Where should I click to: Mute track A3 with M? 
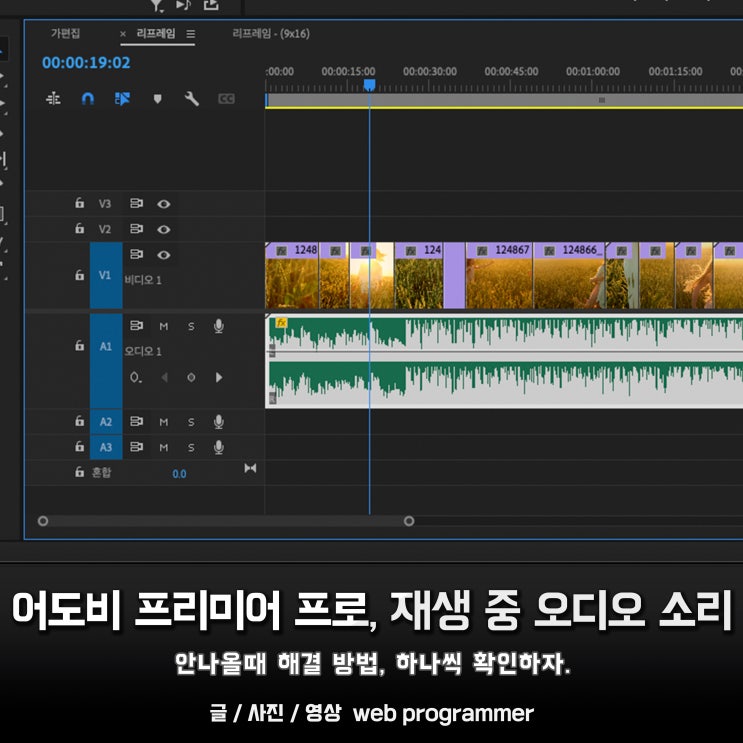click(x=163, y=447)
